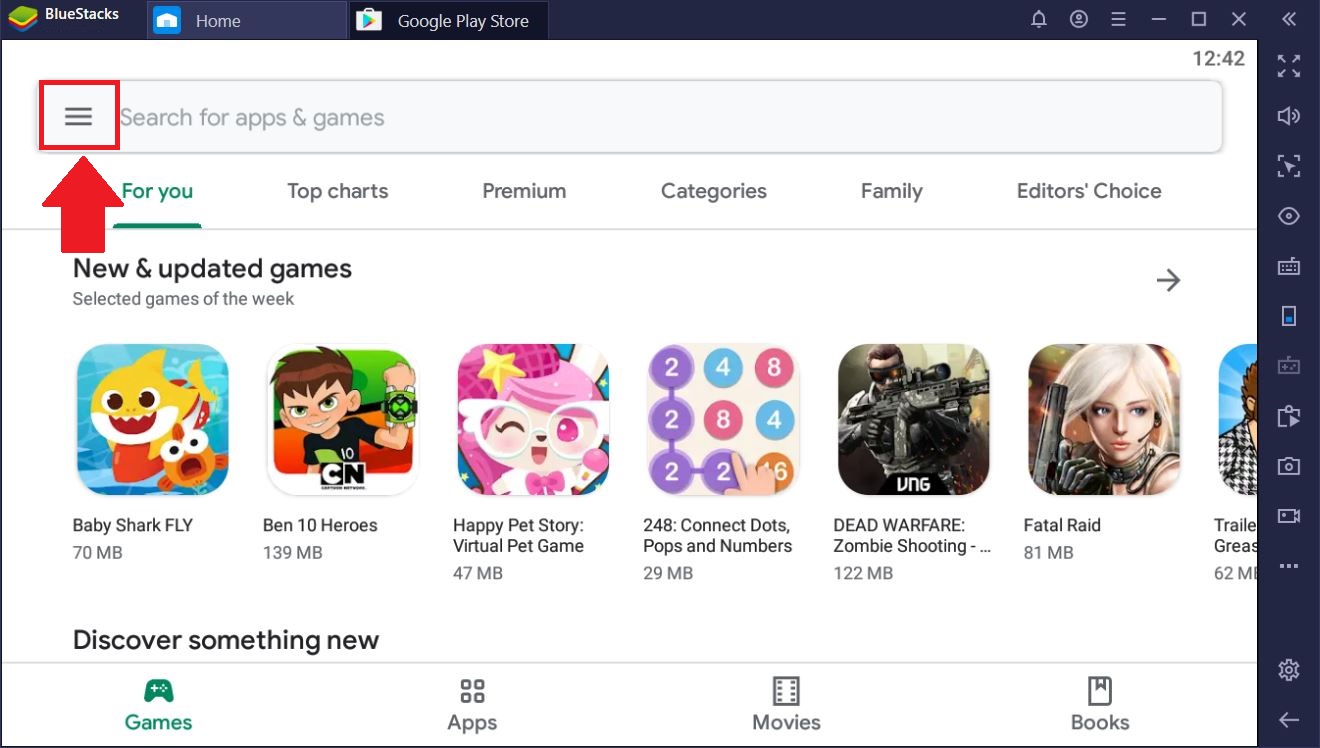
Task: Click the New & updated games heading
Action: [212, 268]
